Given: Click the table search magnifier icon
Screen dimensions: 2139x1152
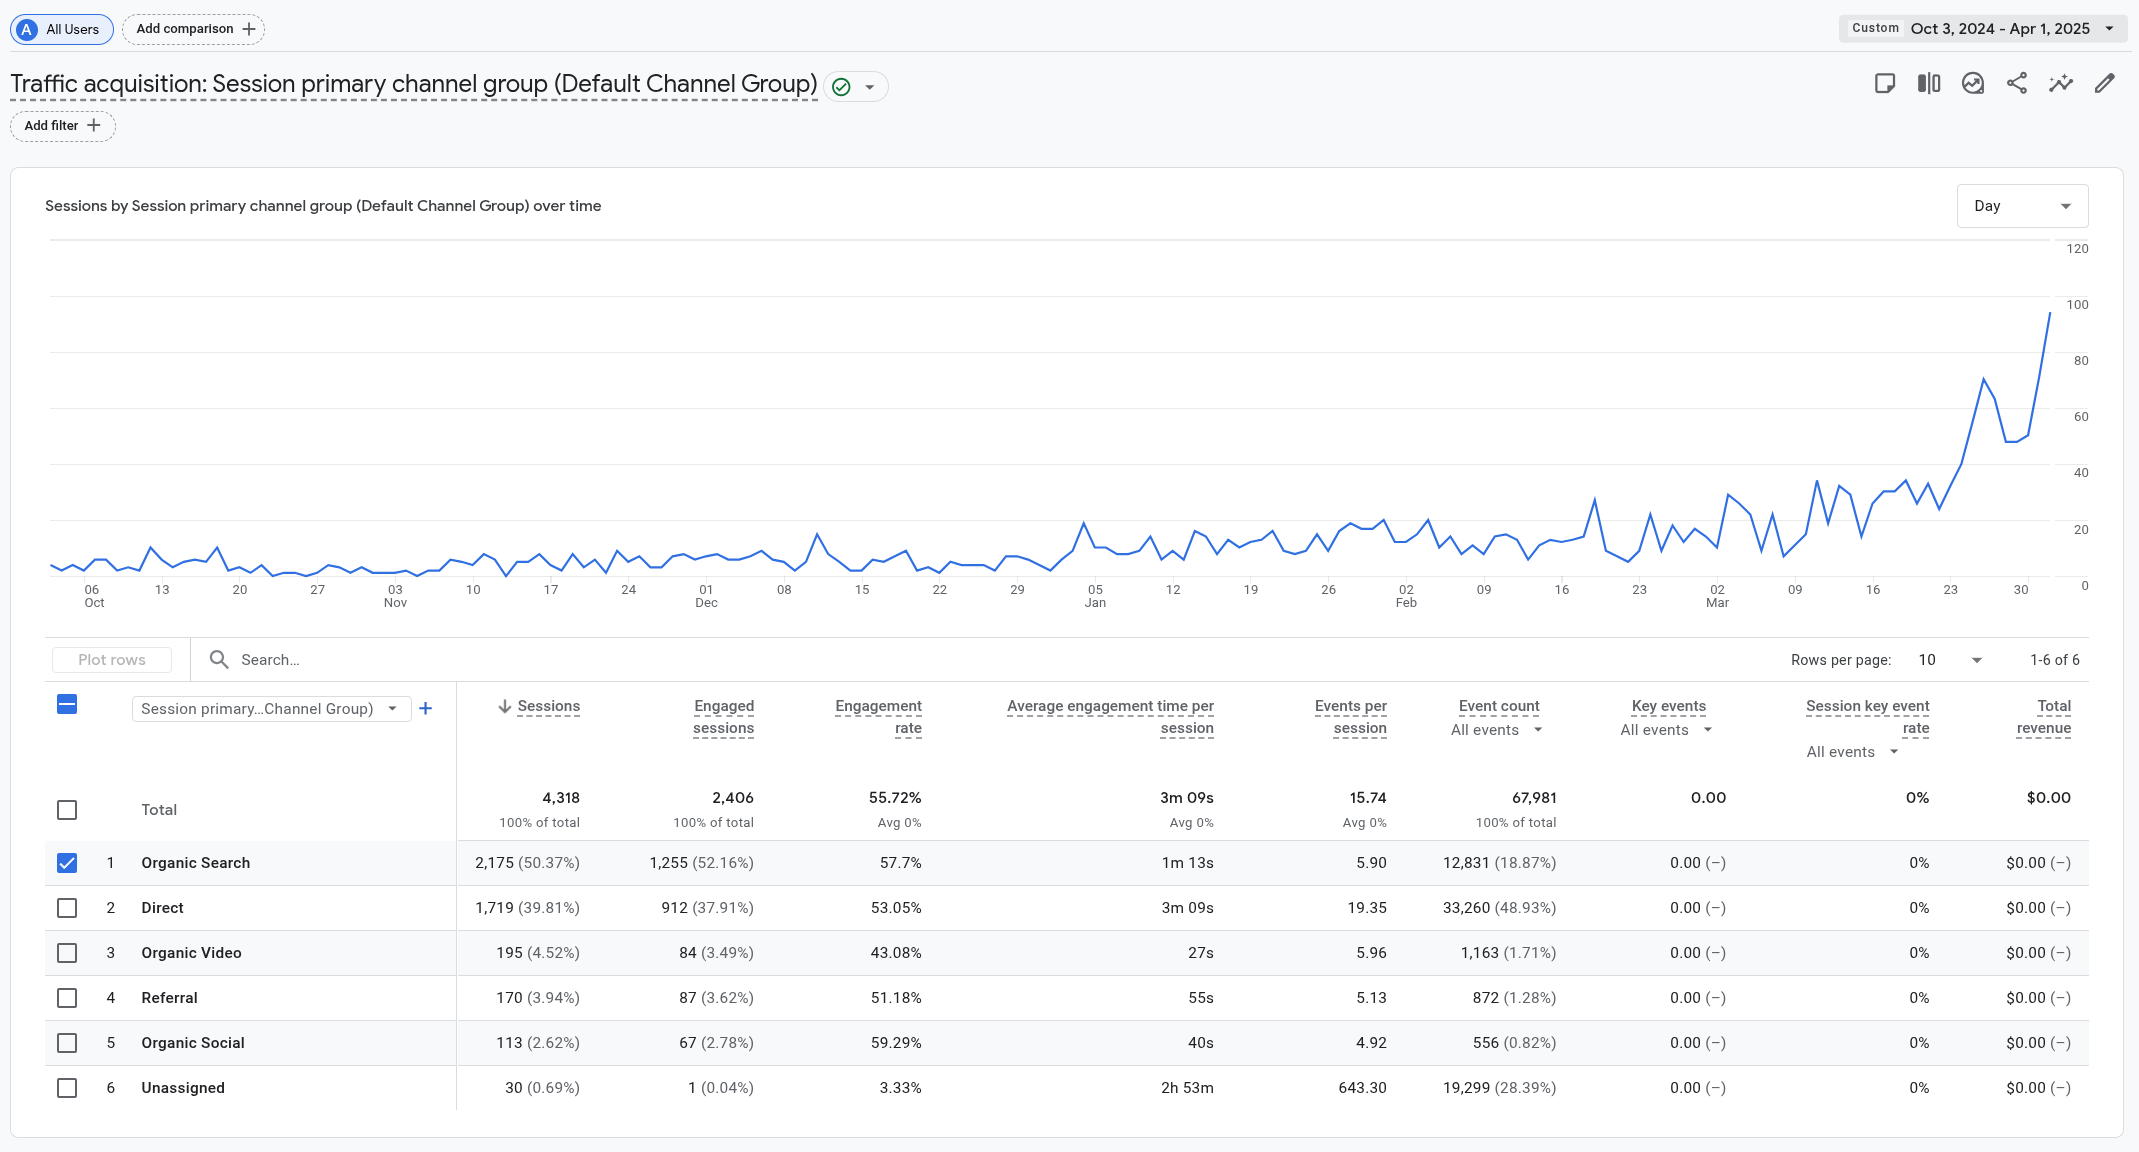Looking at the screenshot, I should [x=218, y=659].
